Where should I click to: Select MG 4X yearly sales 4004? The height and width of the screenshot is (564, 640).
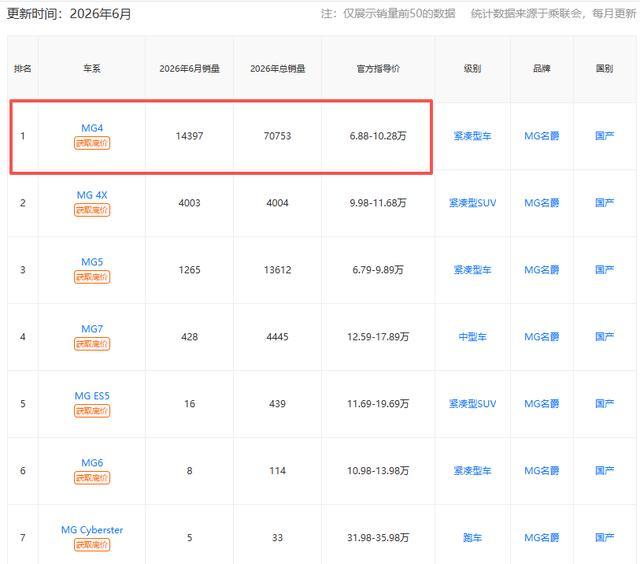pyautogui.click(x=278, y=203)
